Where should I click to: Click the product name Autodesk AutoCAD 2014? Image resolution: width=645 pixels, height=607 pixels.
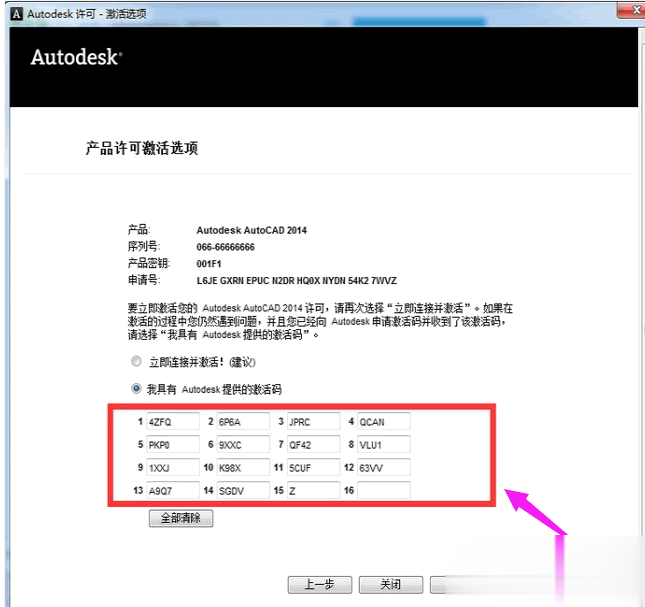click(251, 230)
